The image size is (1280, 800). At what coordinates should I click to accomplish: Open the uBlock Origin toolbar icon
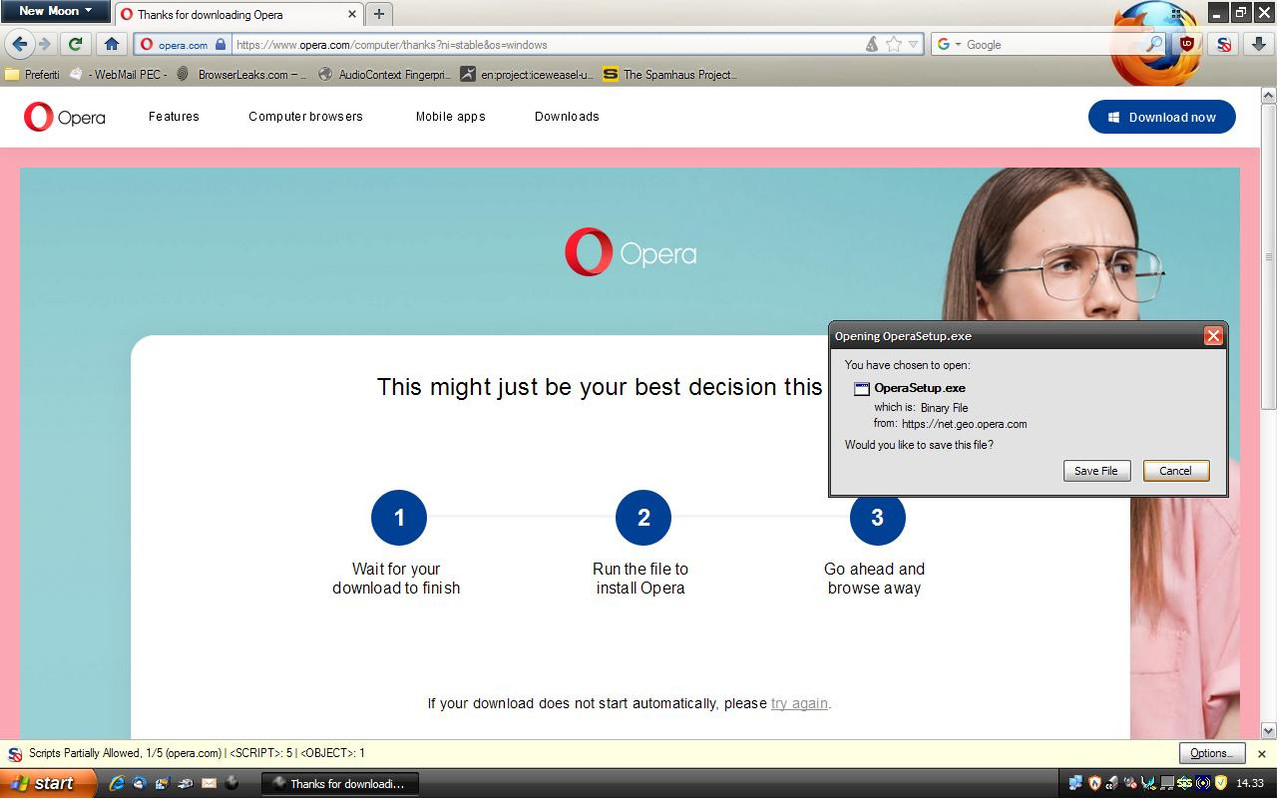point(1187,44)
